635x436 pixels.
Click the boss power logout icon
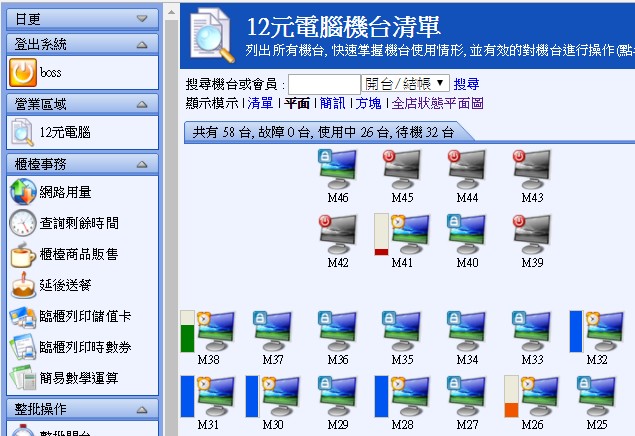tap(22, 72)
